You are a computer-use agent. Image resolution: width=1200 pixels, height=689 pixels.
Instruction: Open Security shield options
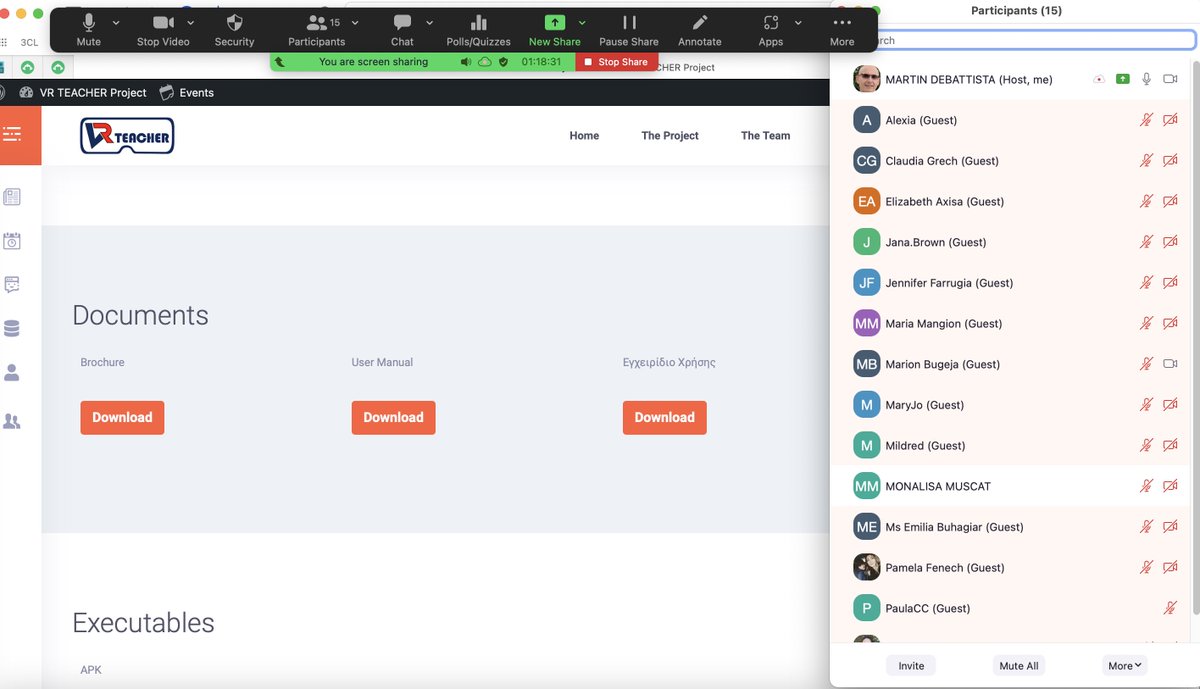[234, 30]
